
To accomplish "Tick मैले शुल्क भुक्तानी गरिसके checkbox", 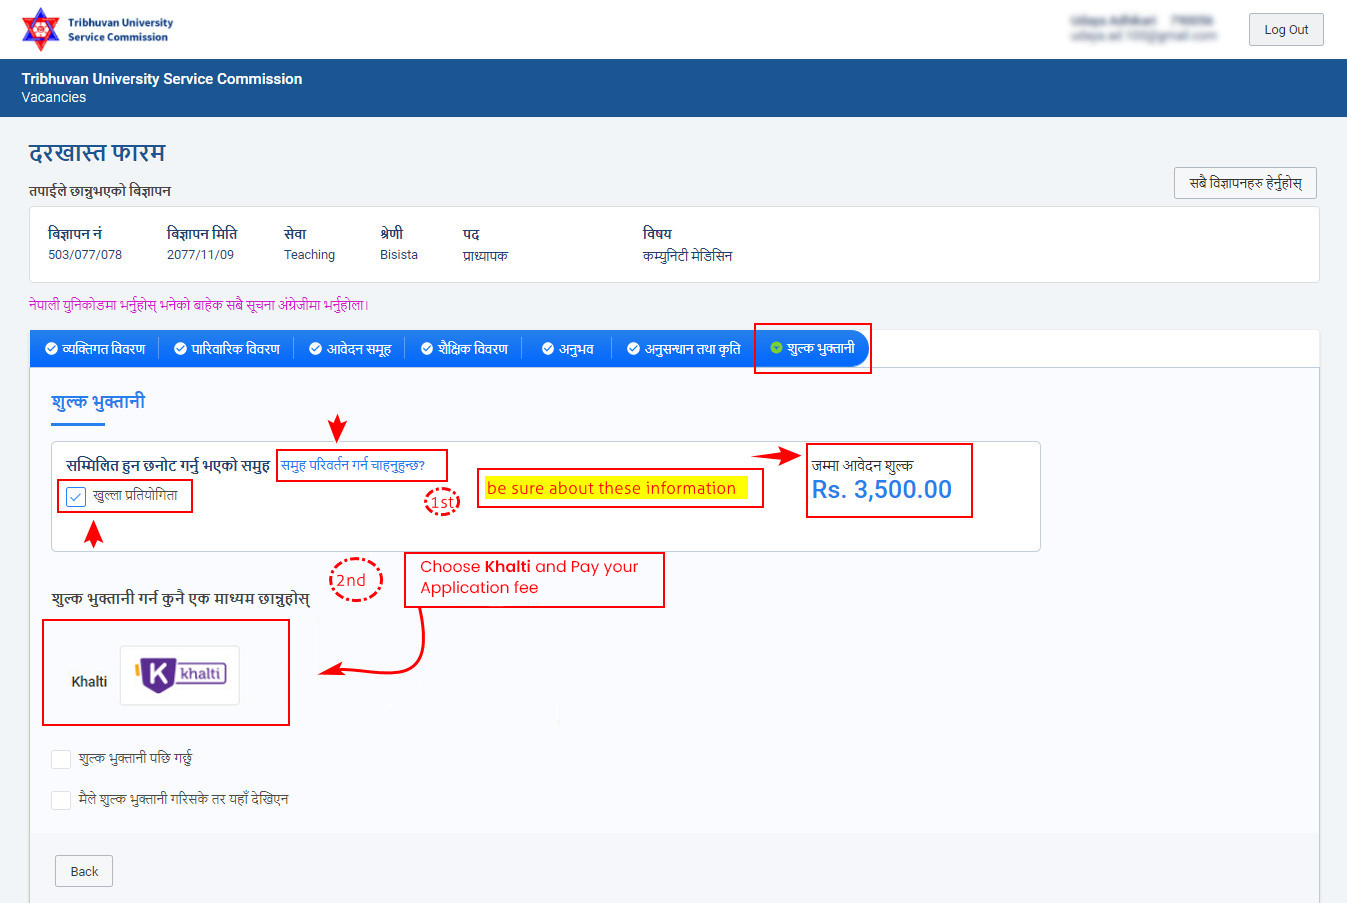I will (61, 799).
